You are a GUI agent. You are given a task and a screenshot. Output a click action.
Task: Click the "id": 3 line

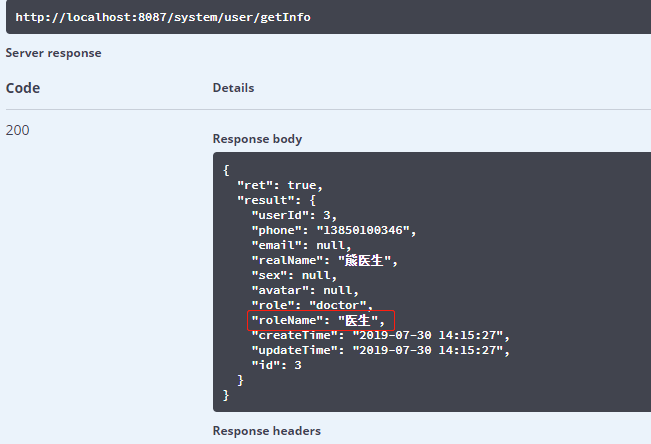[276, 365]
